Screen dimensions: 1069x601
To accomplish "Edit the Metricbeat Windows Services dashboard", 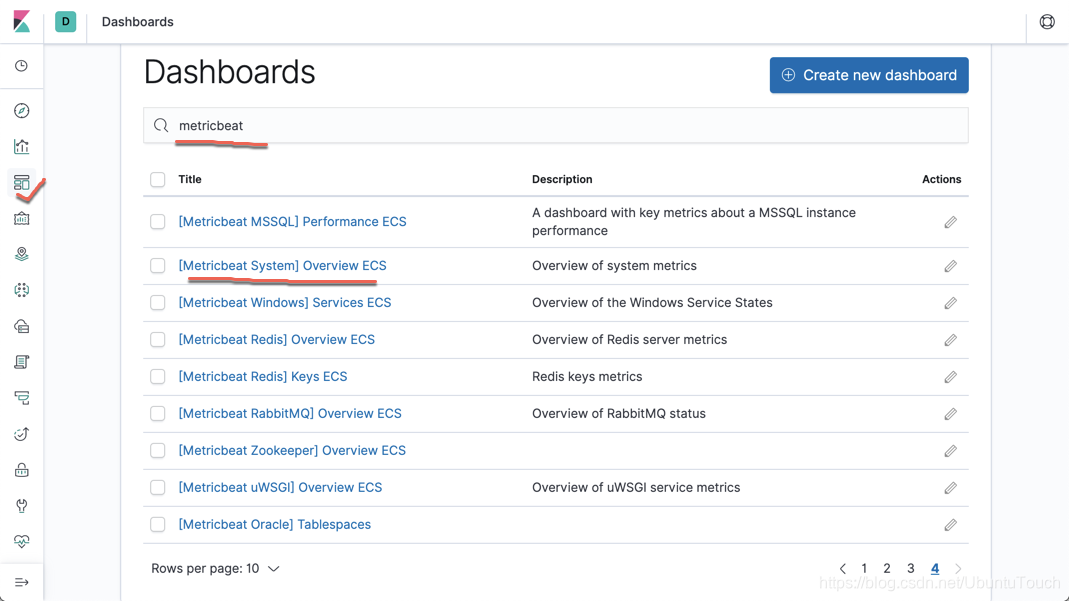I will (950, 303).
